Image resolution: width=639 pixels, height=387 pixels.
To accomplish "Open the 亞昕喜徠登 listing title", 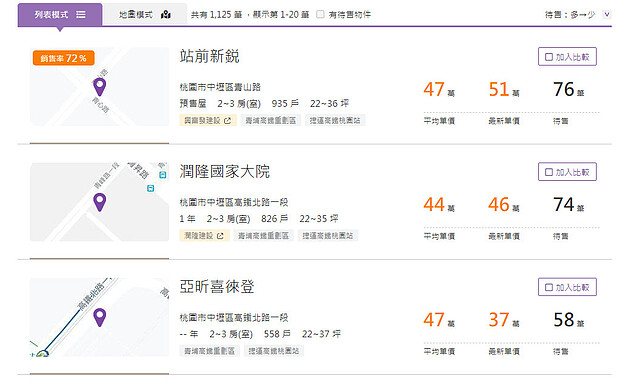I will 217,287.
